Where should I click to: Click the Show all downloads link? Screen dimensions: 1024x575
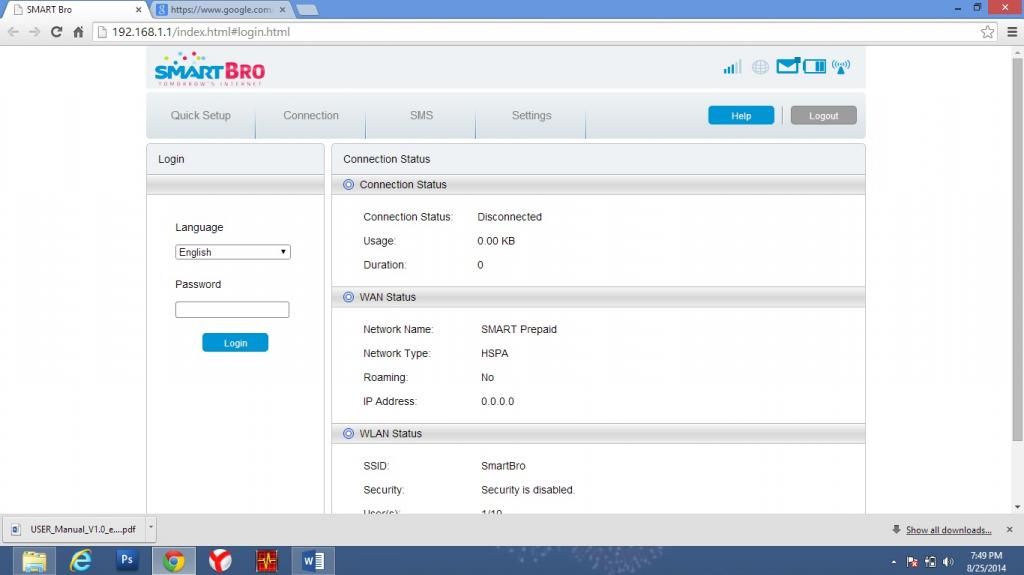[948, 530]
